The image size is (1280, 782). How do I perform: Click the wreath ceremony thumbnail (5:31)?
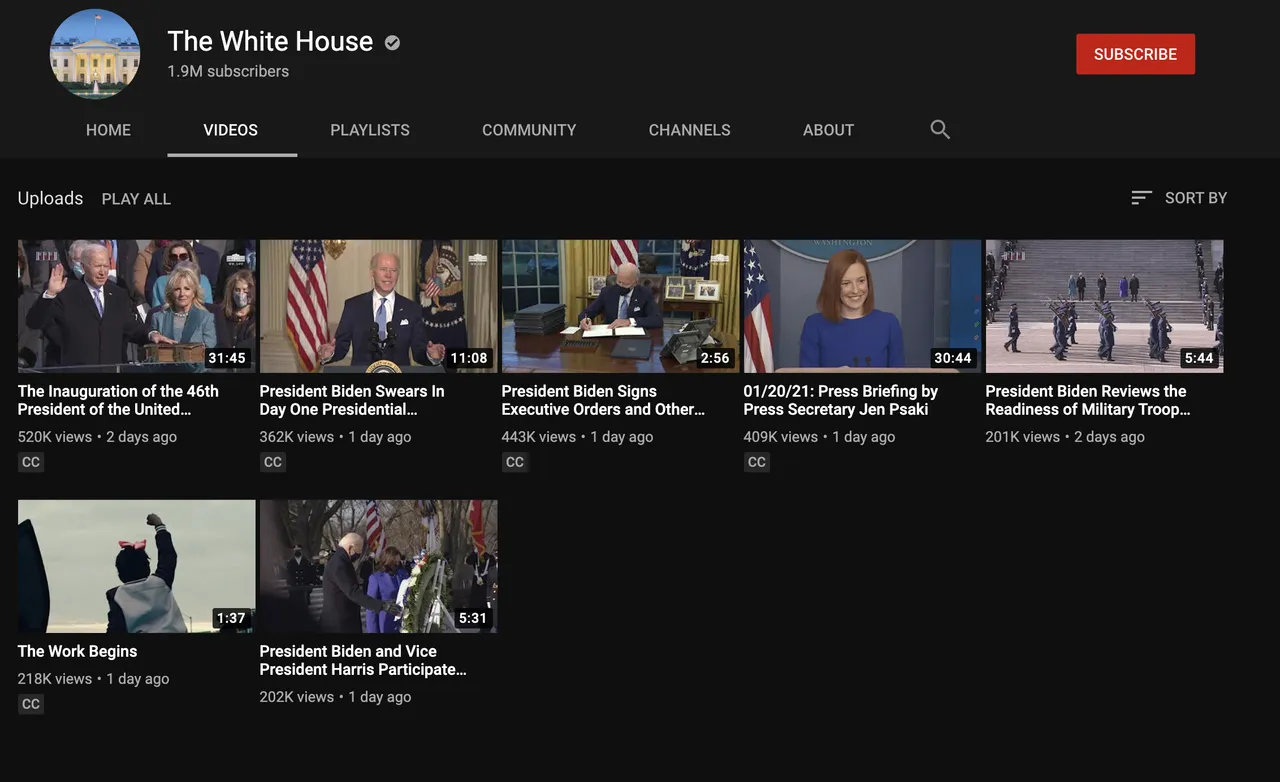tap(379, 566)
